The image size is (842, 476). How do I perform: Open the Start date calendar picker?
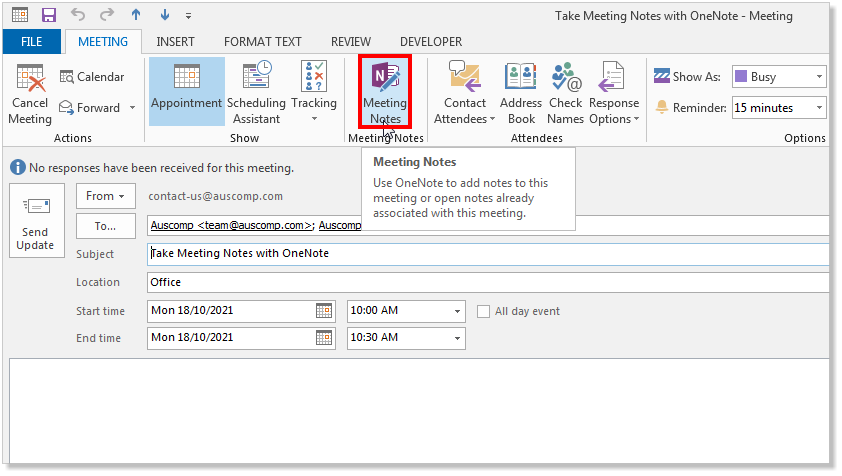click(324, 311)
